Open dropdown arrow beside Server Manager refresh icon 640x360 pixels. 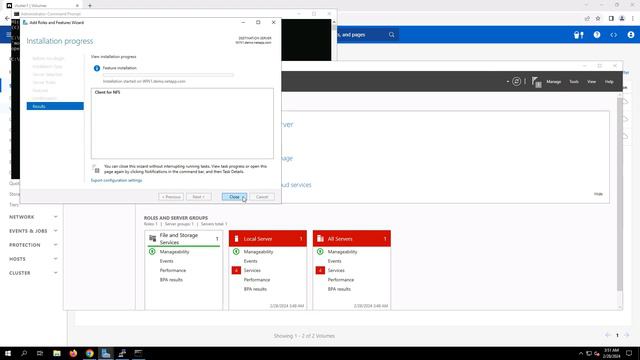507,82
